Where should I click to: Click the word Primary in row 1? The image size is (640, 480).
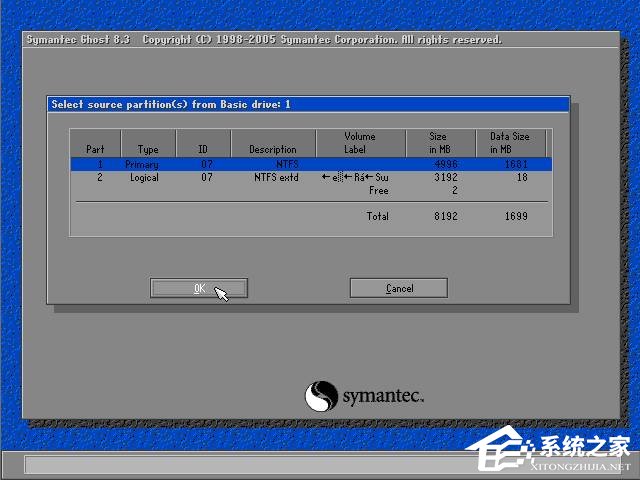(142, 164)
